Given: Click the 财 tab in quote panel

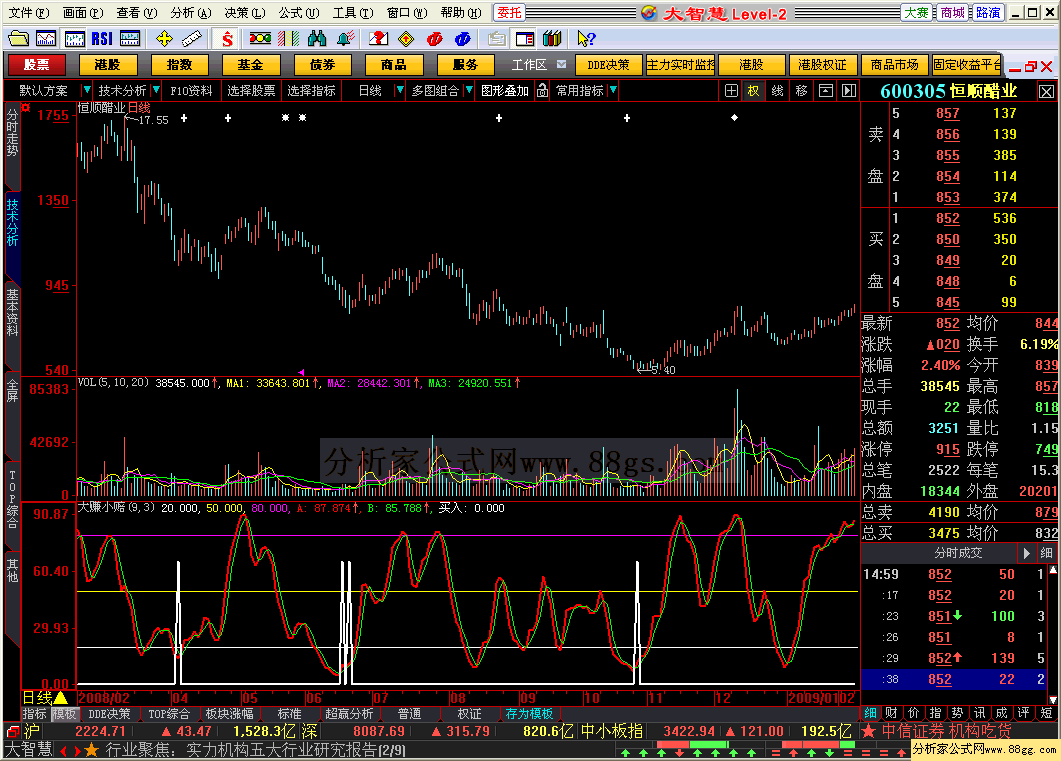Looking at the screenshot, I should (892, 712).
